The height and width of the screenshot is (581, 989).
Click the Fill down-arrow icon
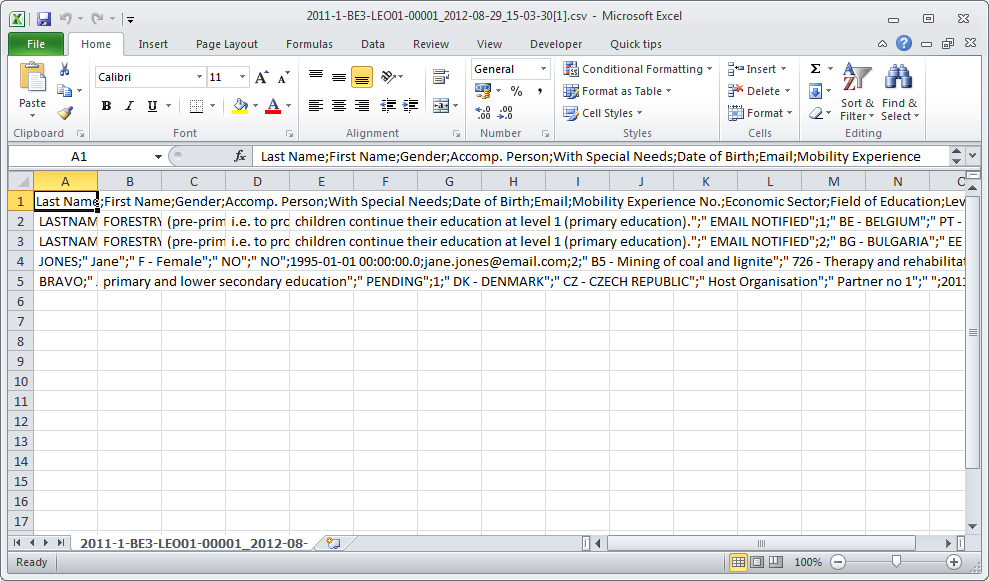coord(816,91)
